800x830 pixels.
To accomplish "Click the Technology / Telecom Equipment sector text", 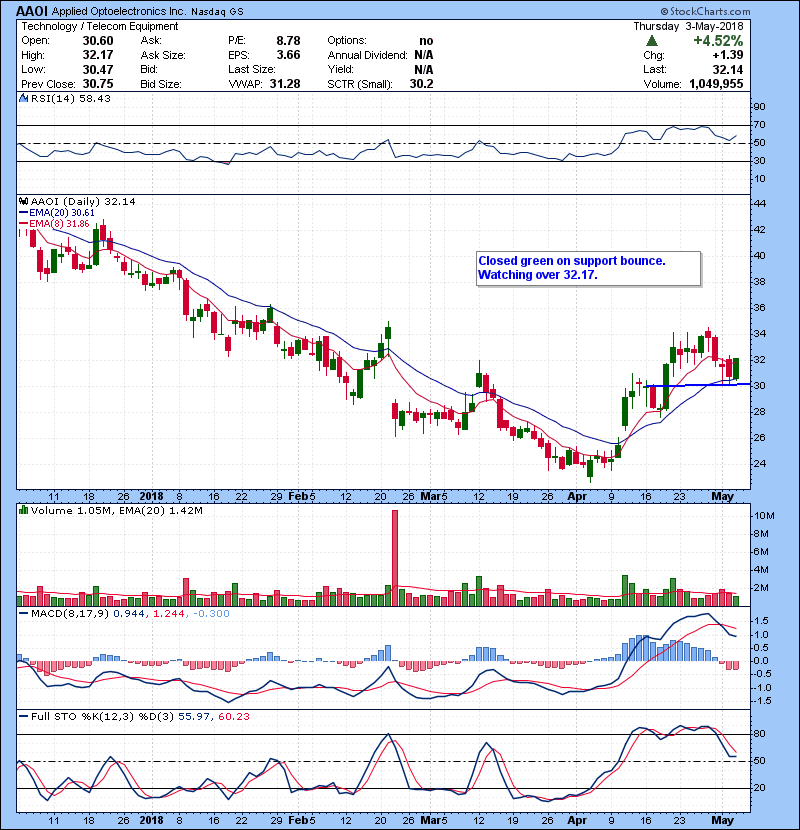I will point(100,26).
